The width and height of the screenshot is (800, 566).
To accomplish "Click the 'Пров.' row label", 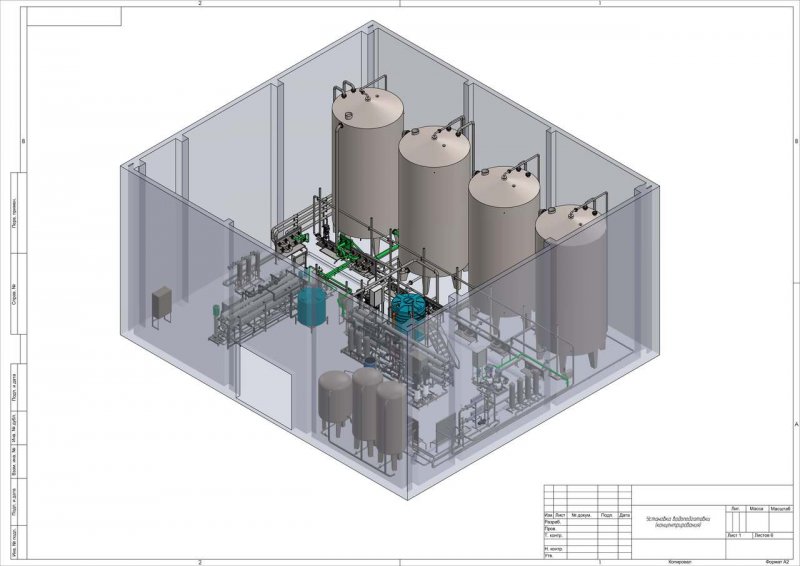I will click(551, 529).
